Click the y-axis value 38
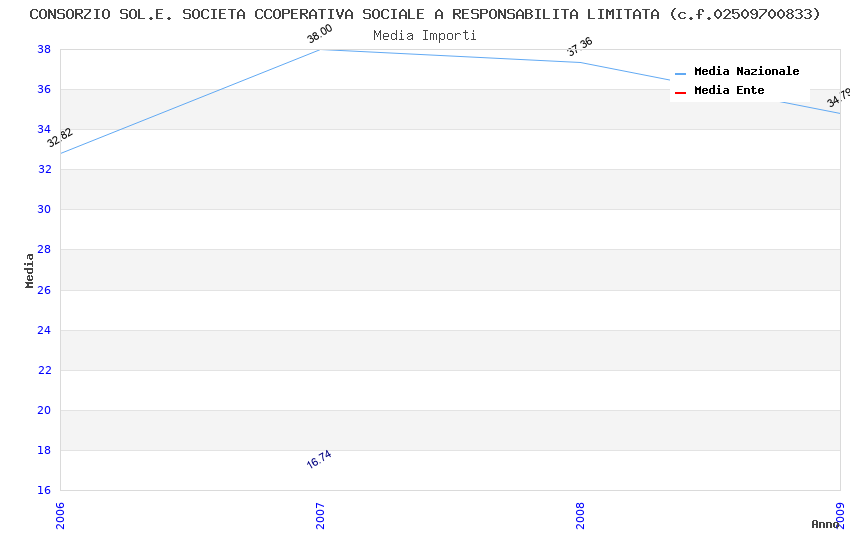The image size is (850, 550). [44, 49]
